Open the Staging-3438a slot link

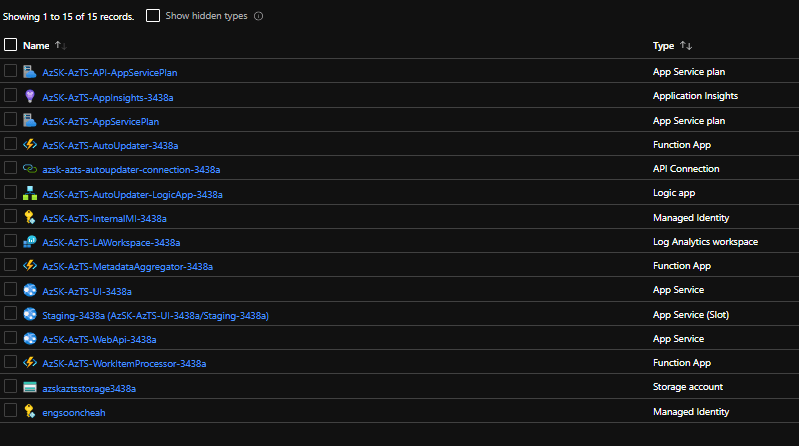[x=155, y=316]
